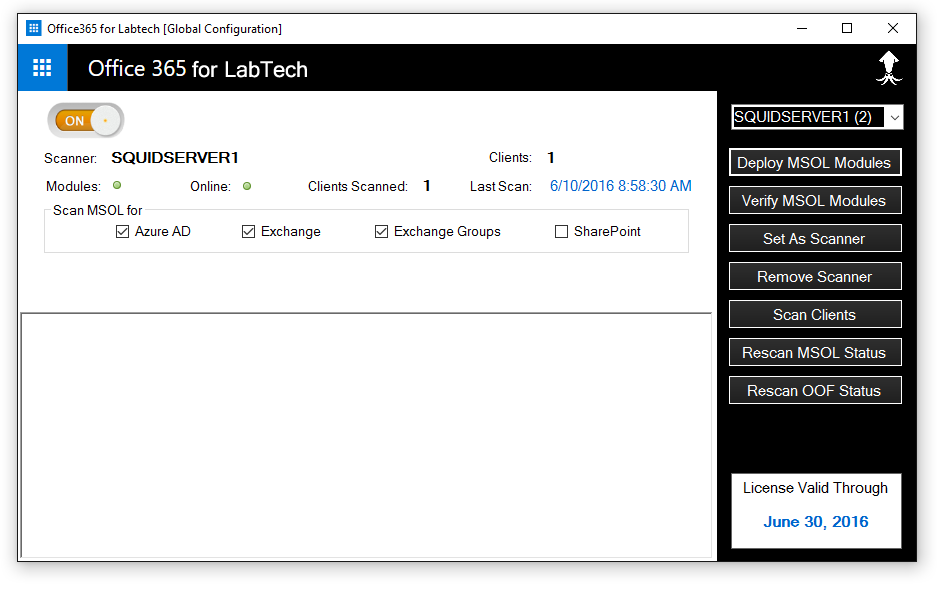Click Deploy MSOL Modules

(815, 162)
